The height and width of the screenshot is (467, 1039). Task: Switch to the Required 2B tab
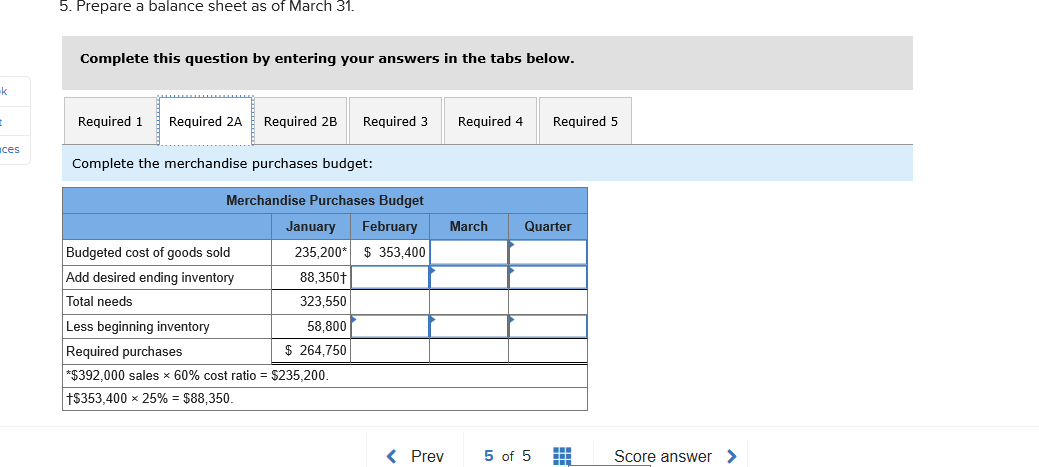pyautogui.click(x=301, y=121)
